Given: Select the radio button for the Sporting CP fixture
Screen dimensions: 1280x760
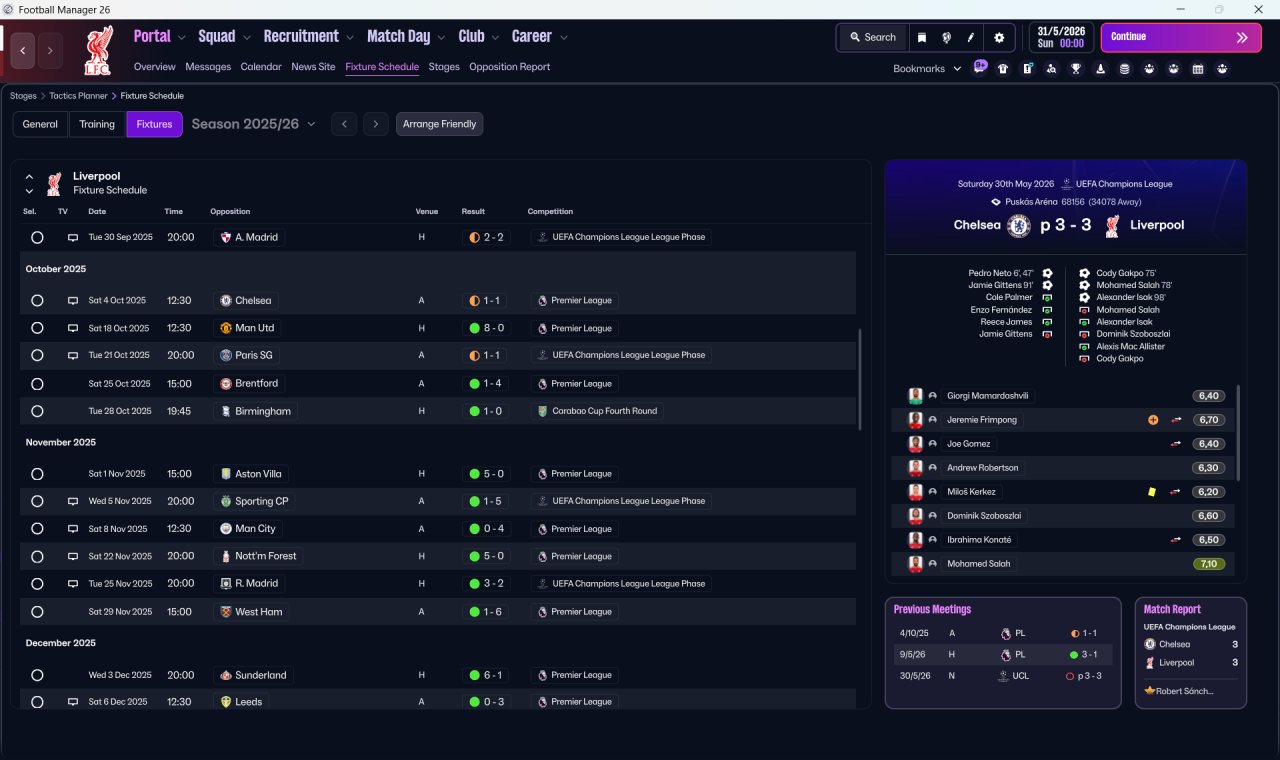Looking at the screenshot, I should [37, 501].
